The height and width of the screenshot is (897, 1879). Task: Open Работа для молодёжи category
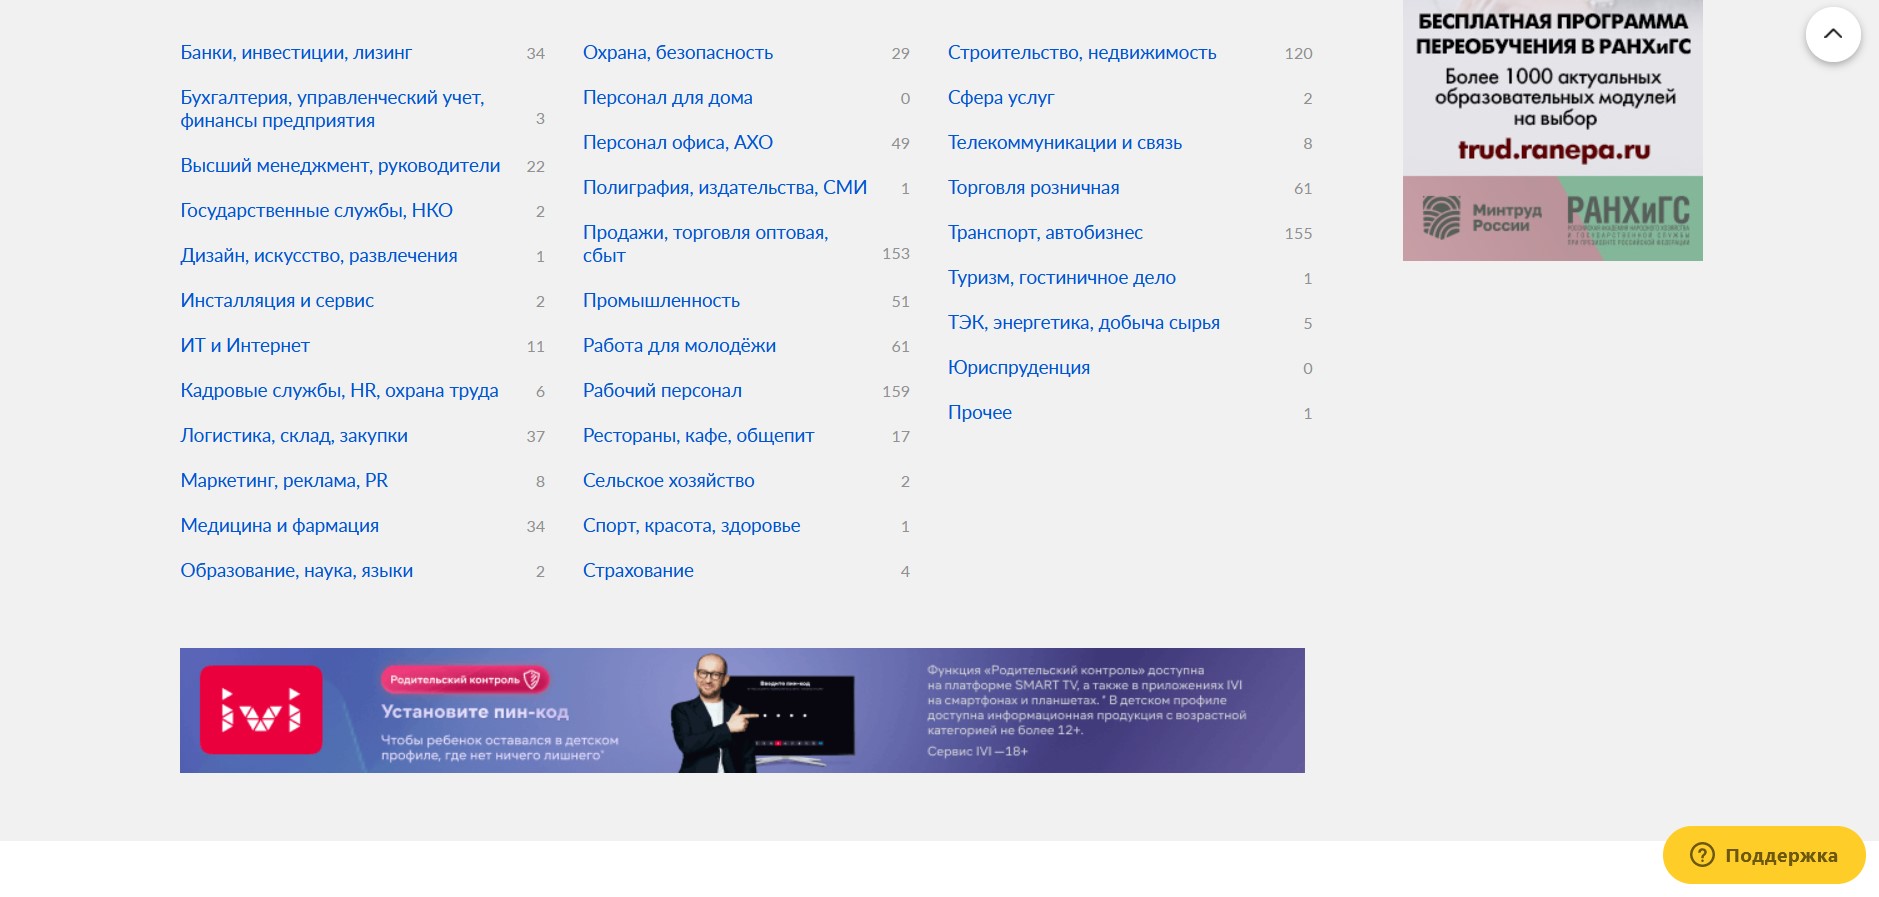679,346
